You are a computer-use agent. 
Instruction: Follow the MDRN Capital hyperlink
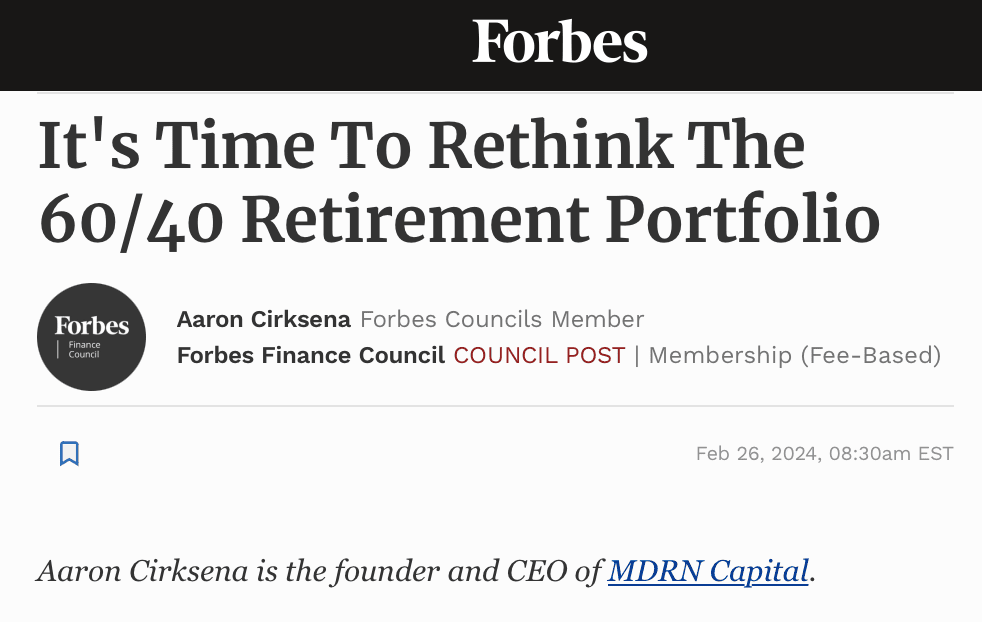(708, 571)
